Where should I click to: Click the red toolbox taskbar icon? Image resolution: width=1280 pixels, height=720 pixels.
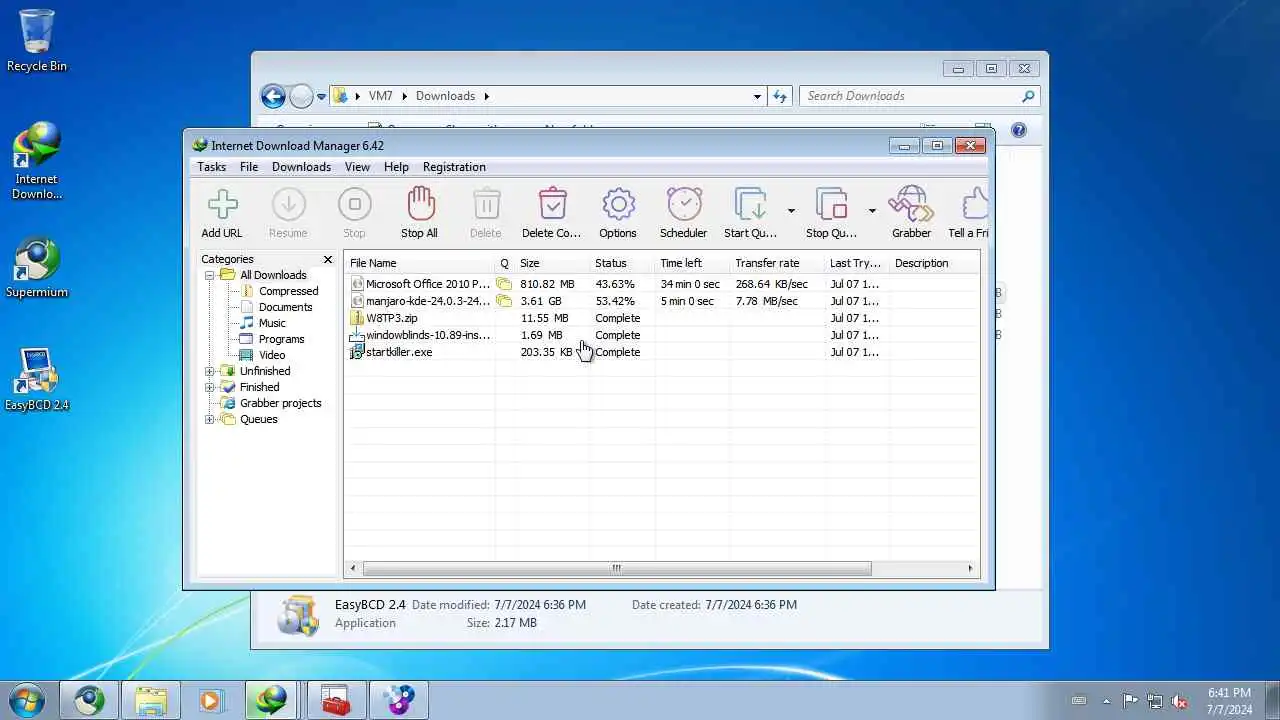[336, 700]
